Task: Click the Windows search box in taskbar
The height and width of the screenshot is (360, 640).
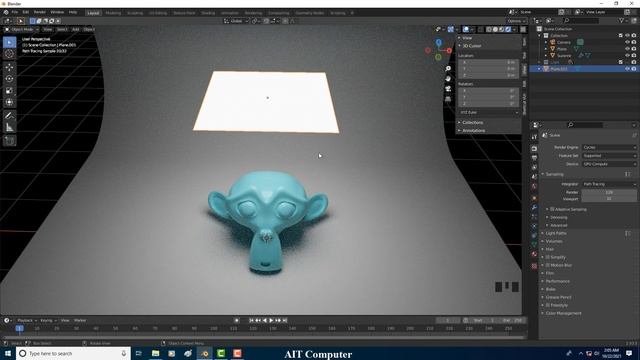Action: (x=73, y=353)
